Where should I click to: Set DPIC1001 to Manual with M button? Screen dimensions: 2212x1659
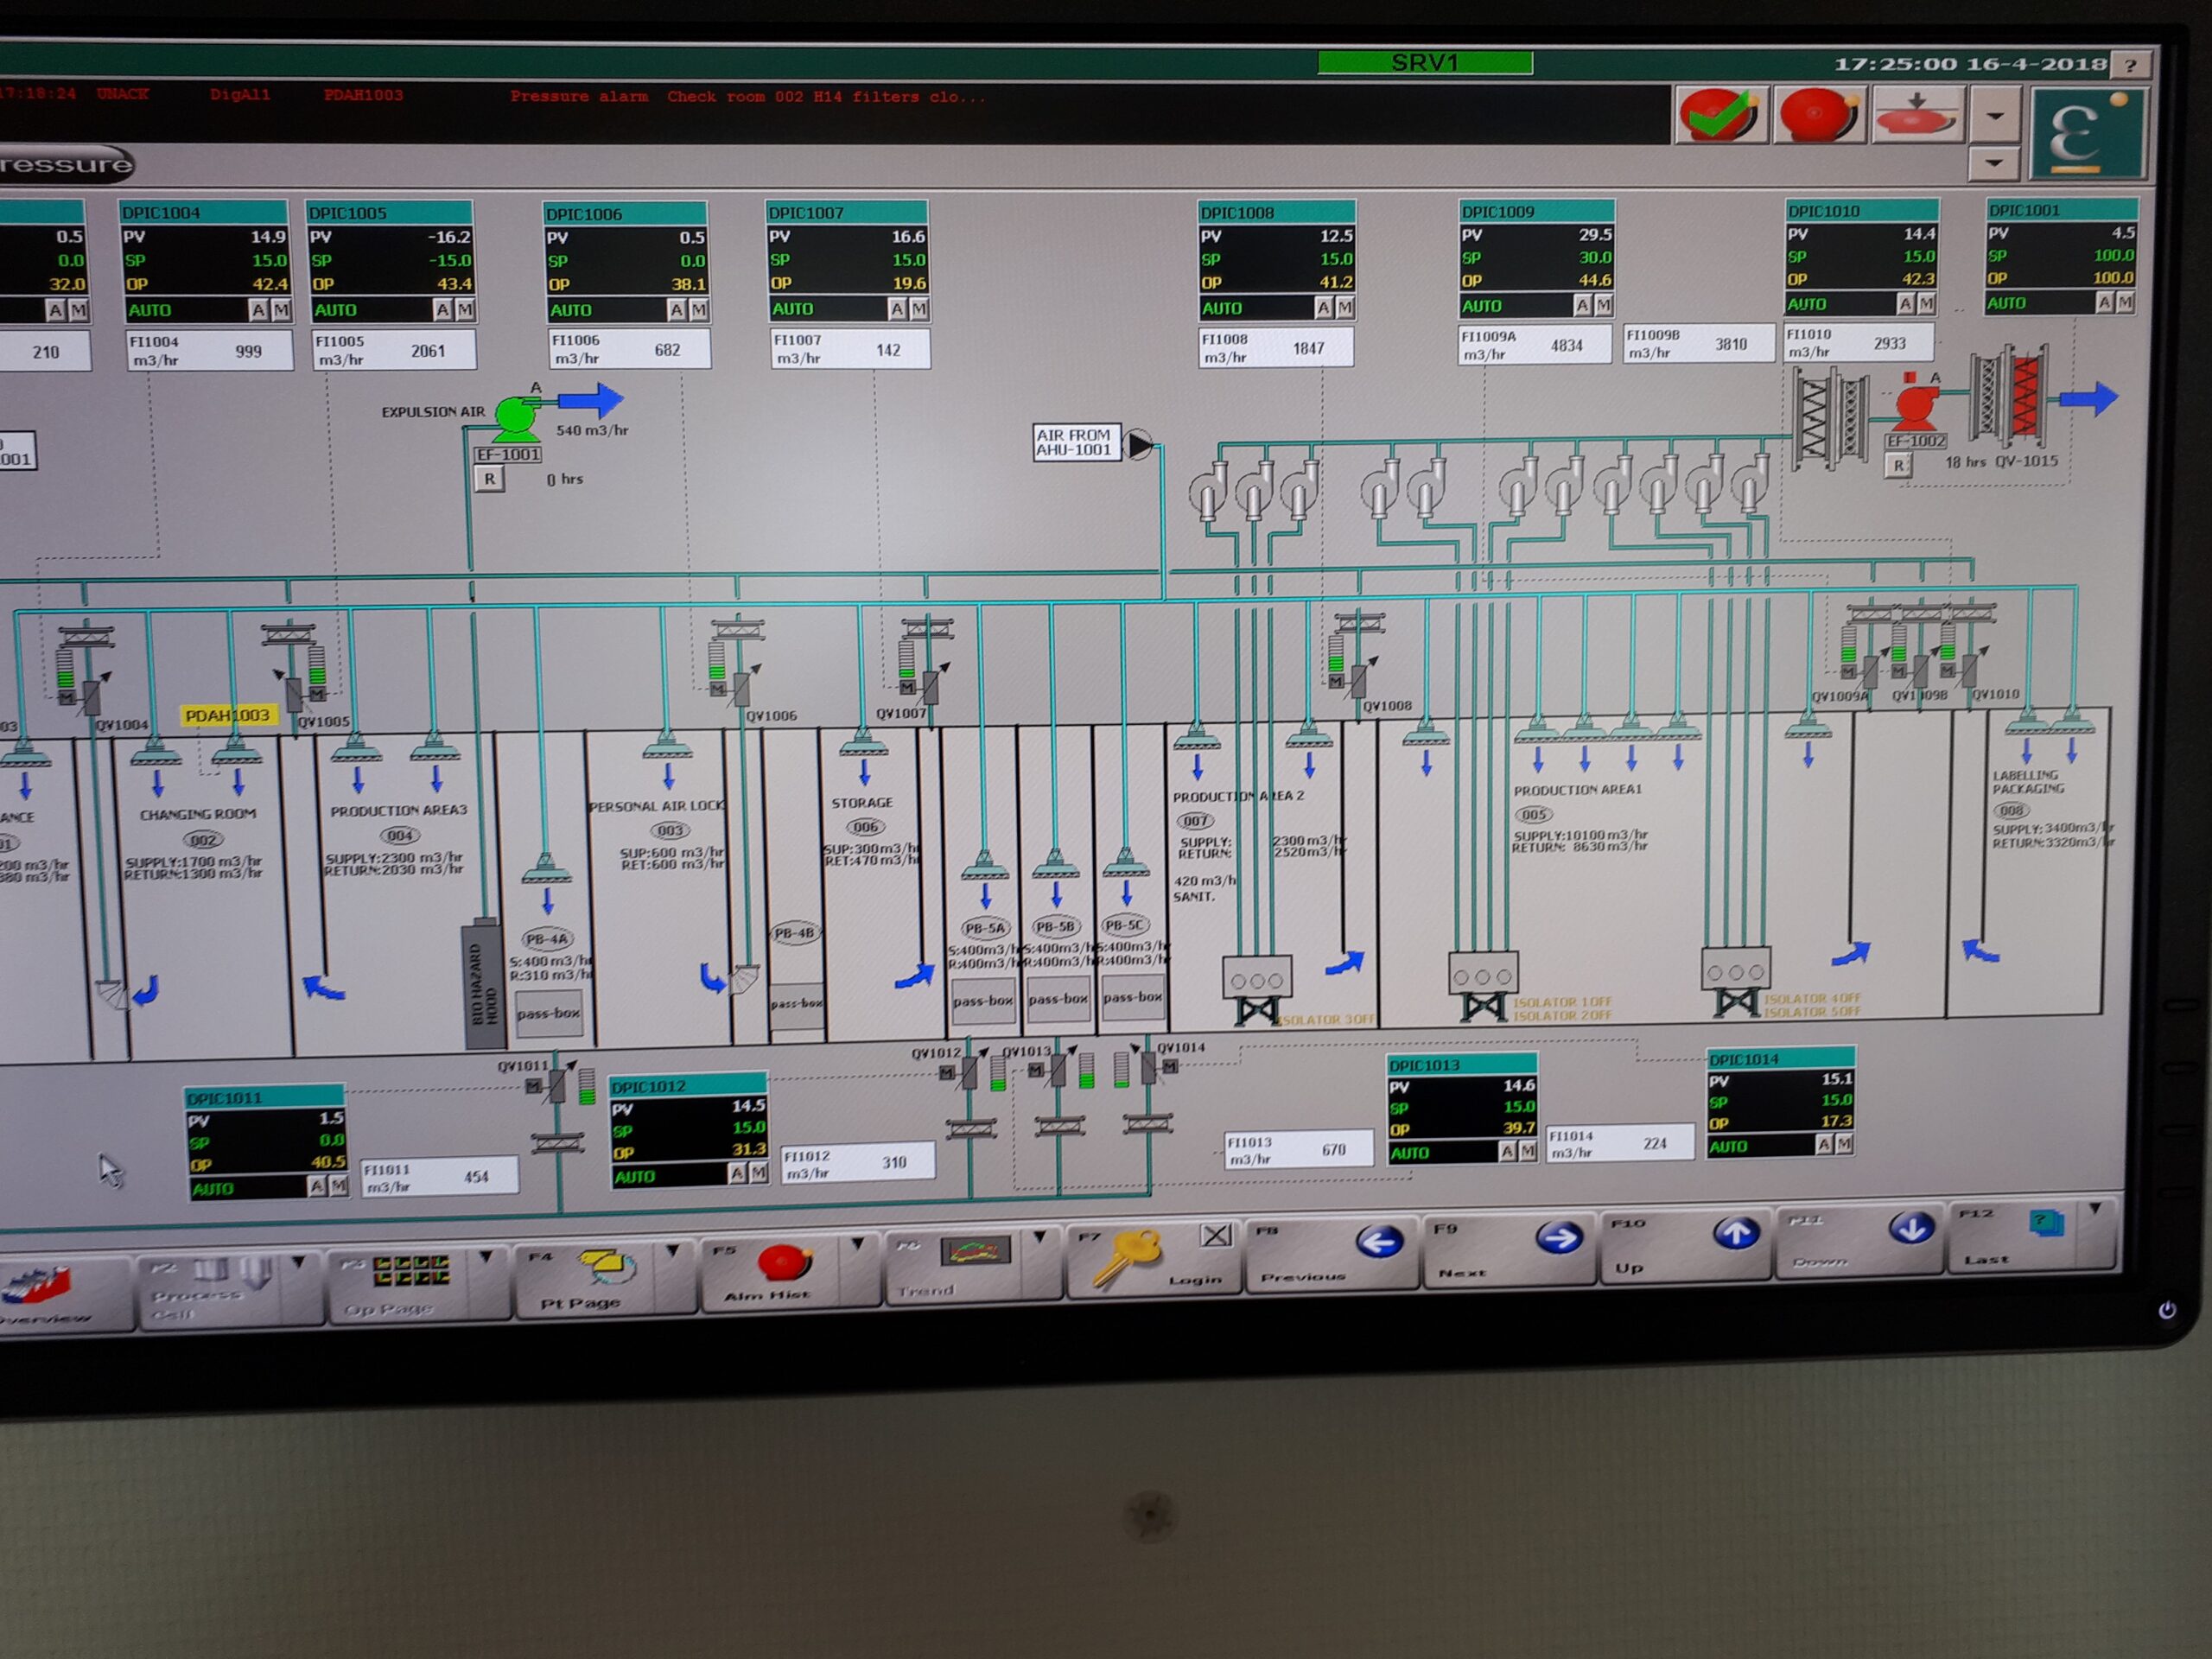click(2126, 302)
